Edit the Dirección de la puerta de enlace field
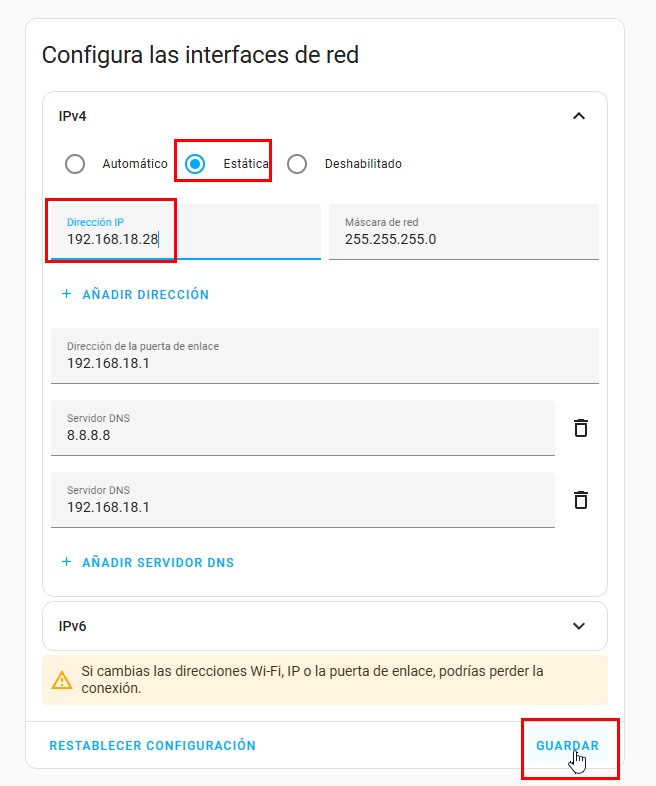The height and width of the screenshot is (786, 656). pos(324,363)
